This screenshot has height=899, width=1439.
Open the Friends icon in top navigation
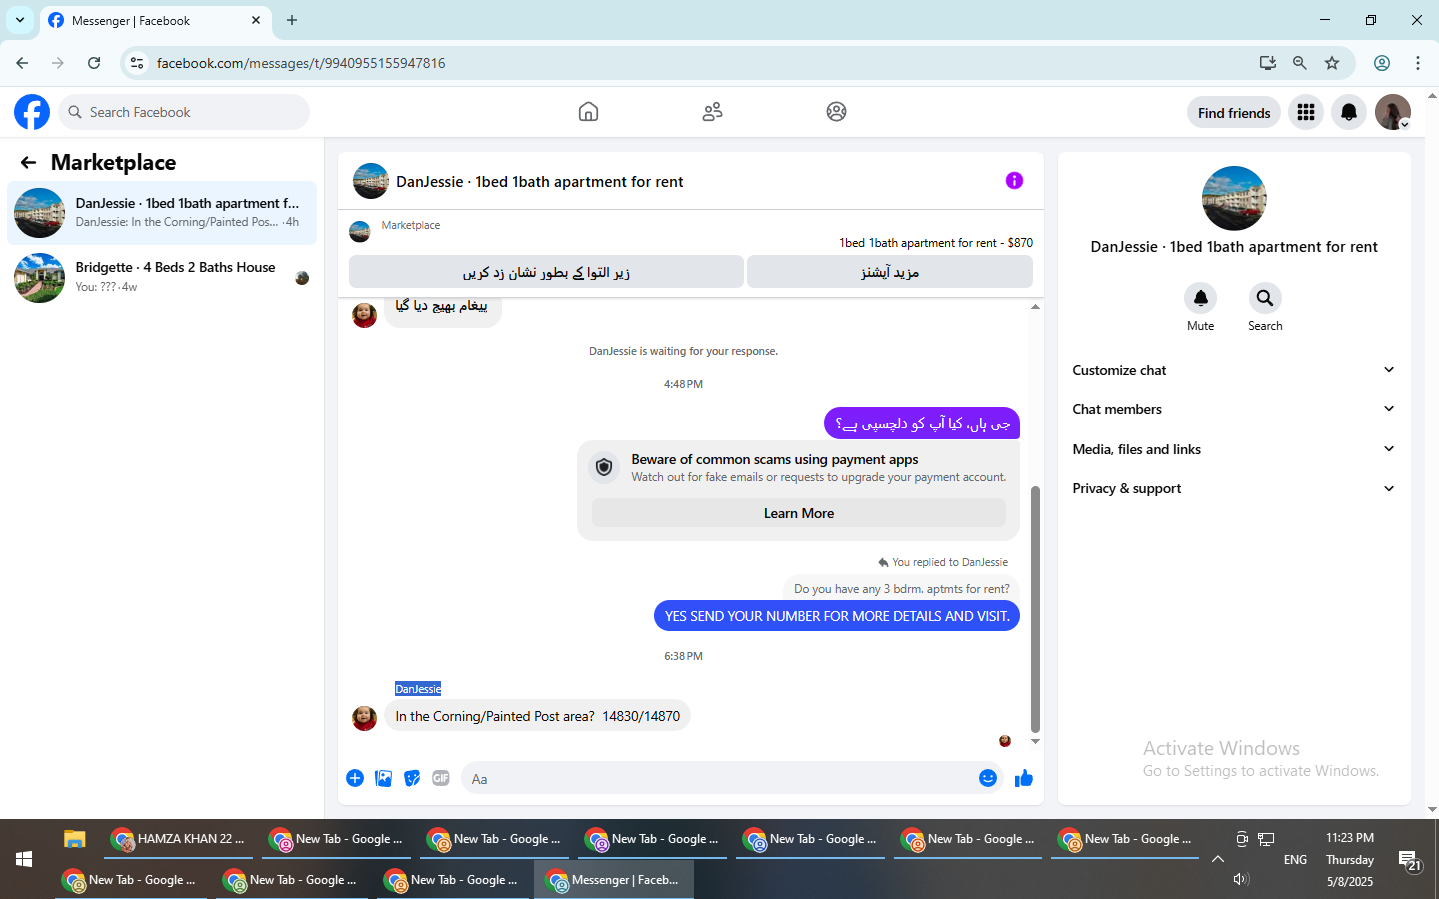click(x=712, y=112)
